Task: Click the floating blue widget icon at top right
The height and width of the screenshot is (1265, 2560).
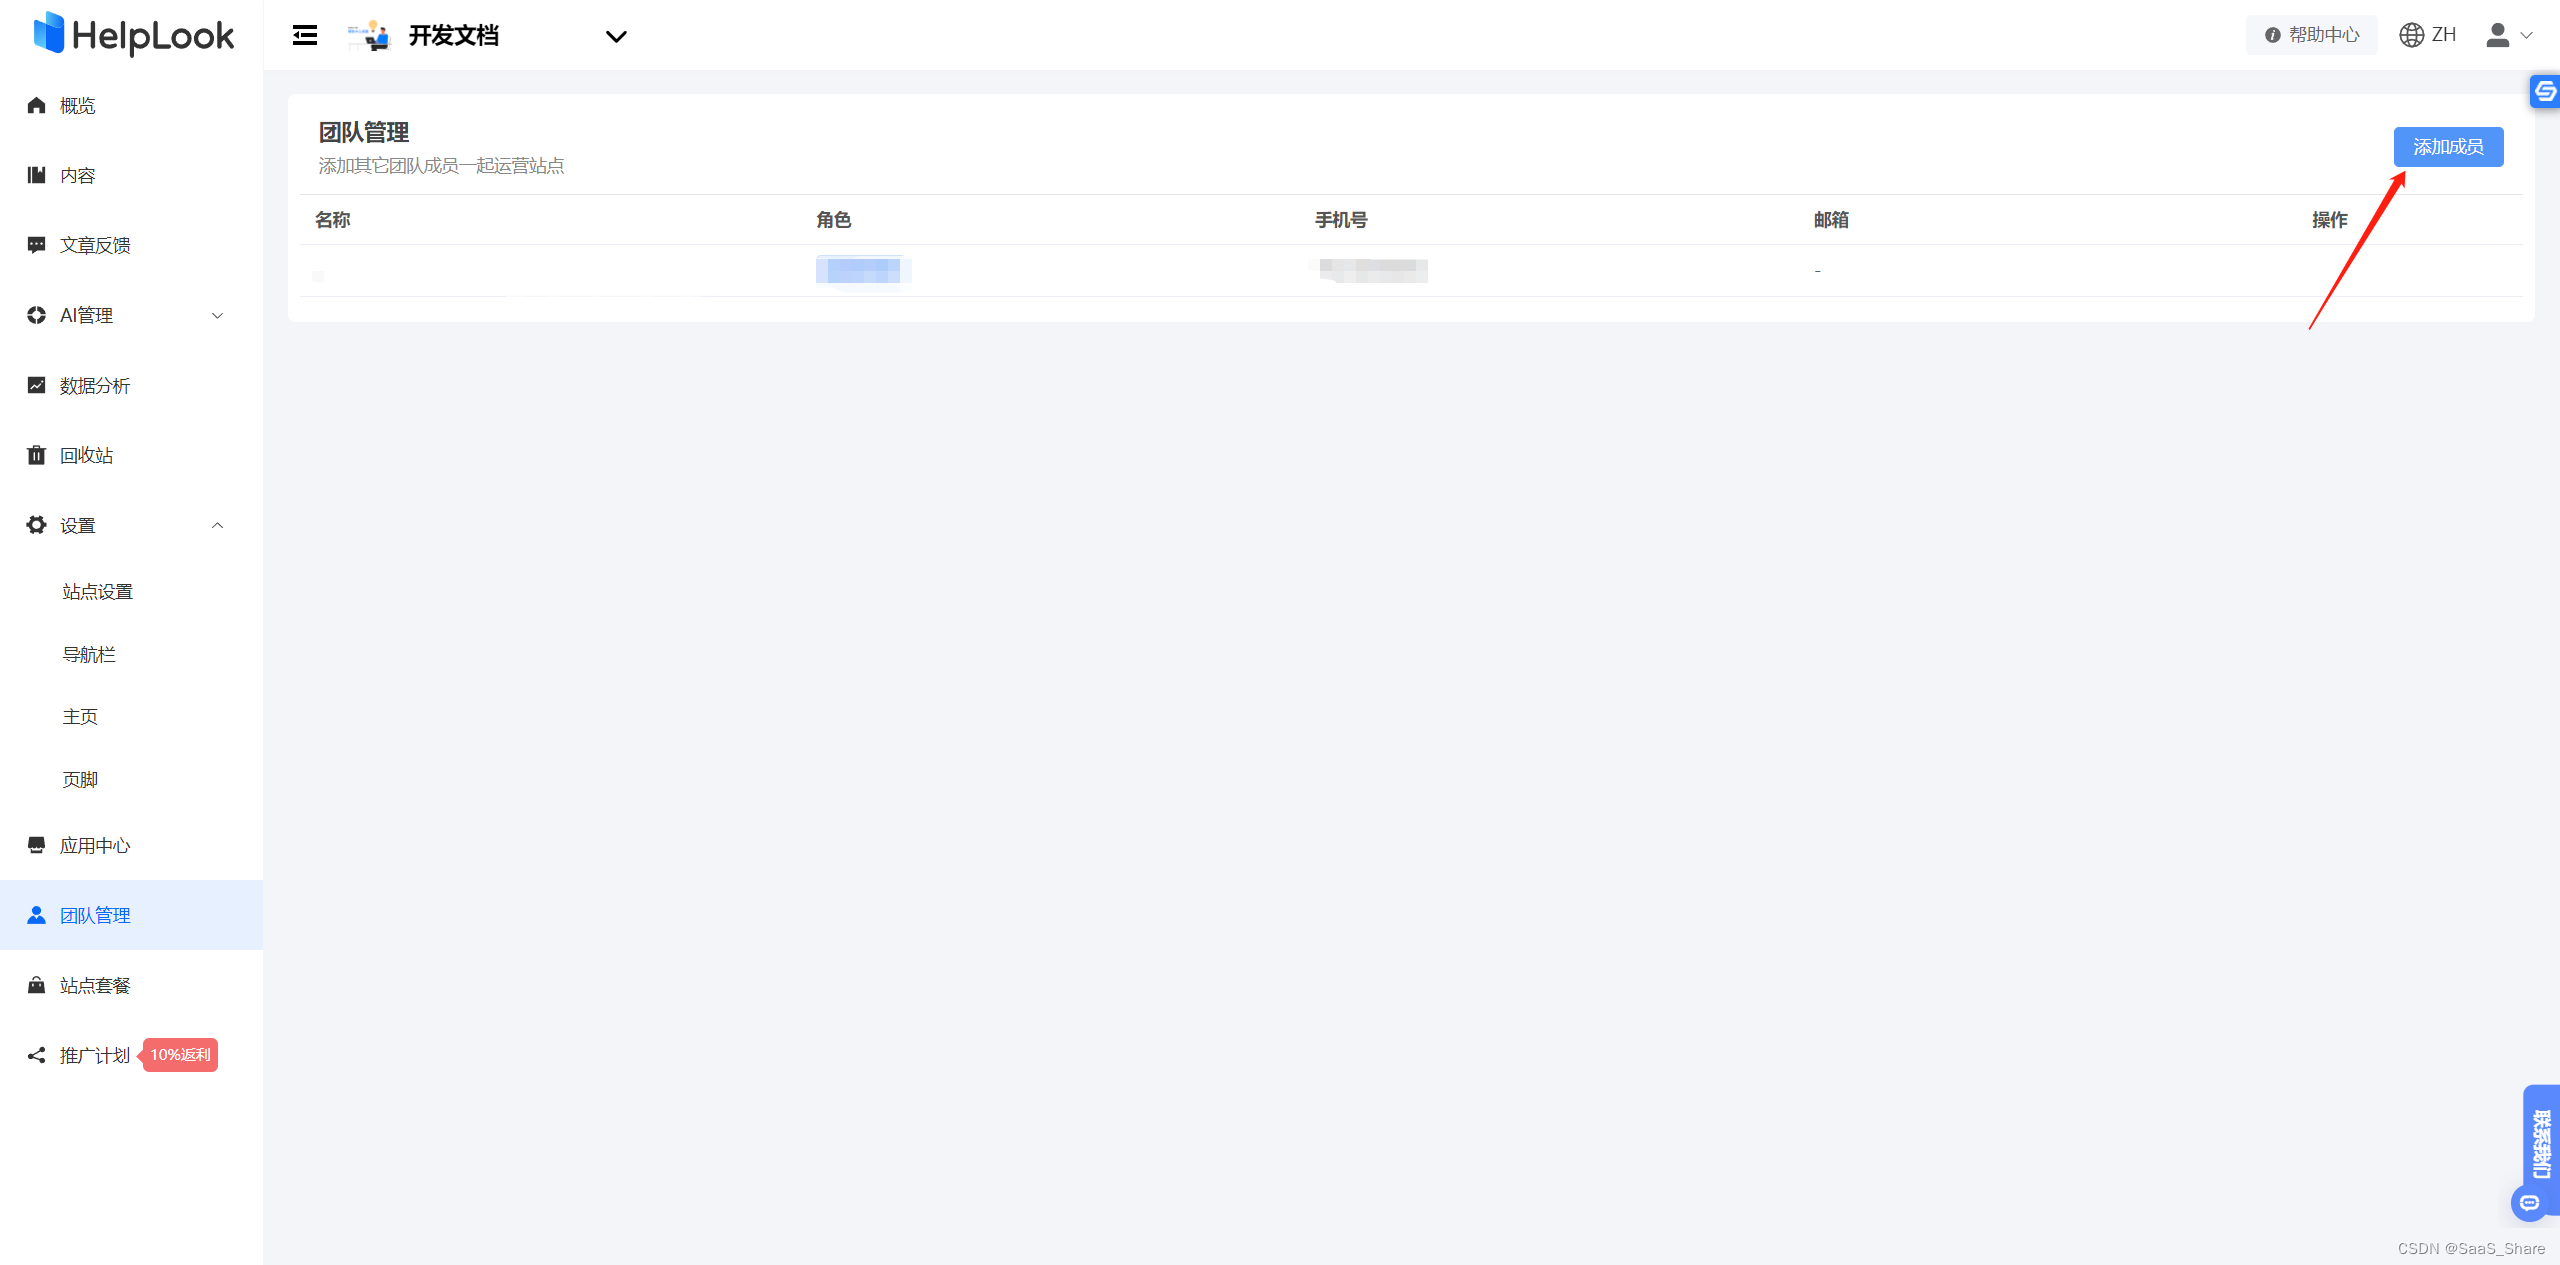Action: [x=2545, y=91]
